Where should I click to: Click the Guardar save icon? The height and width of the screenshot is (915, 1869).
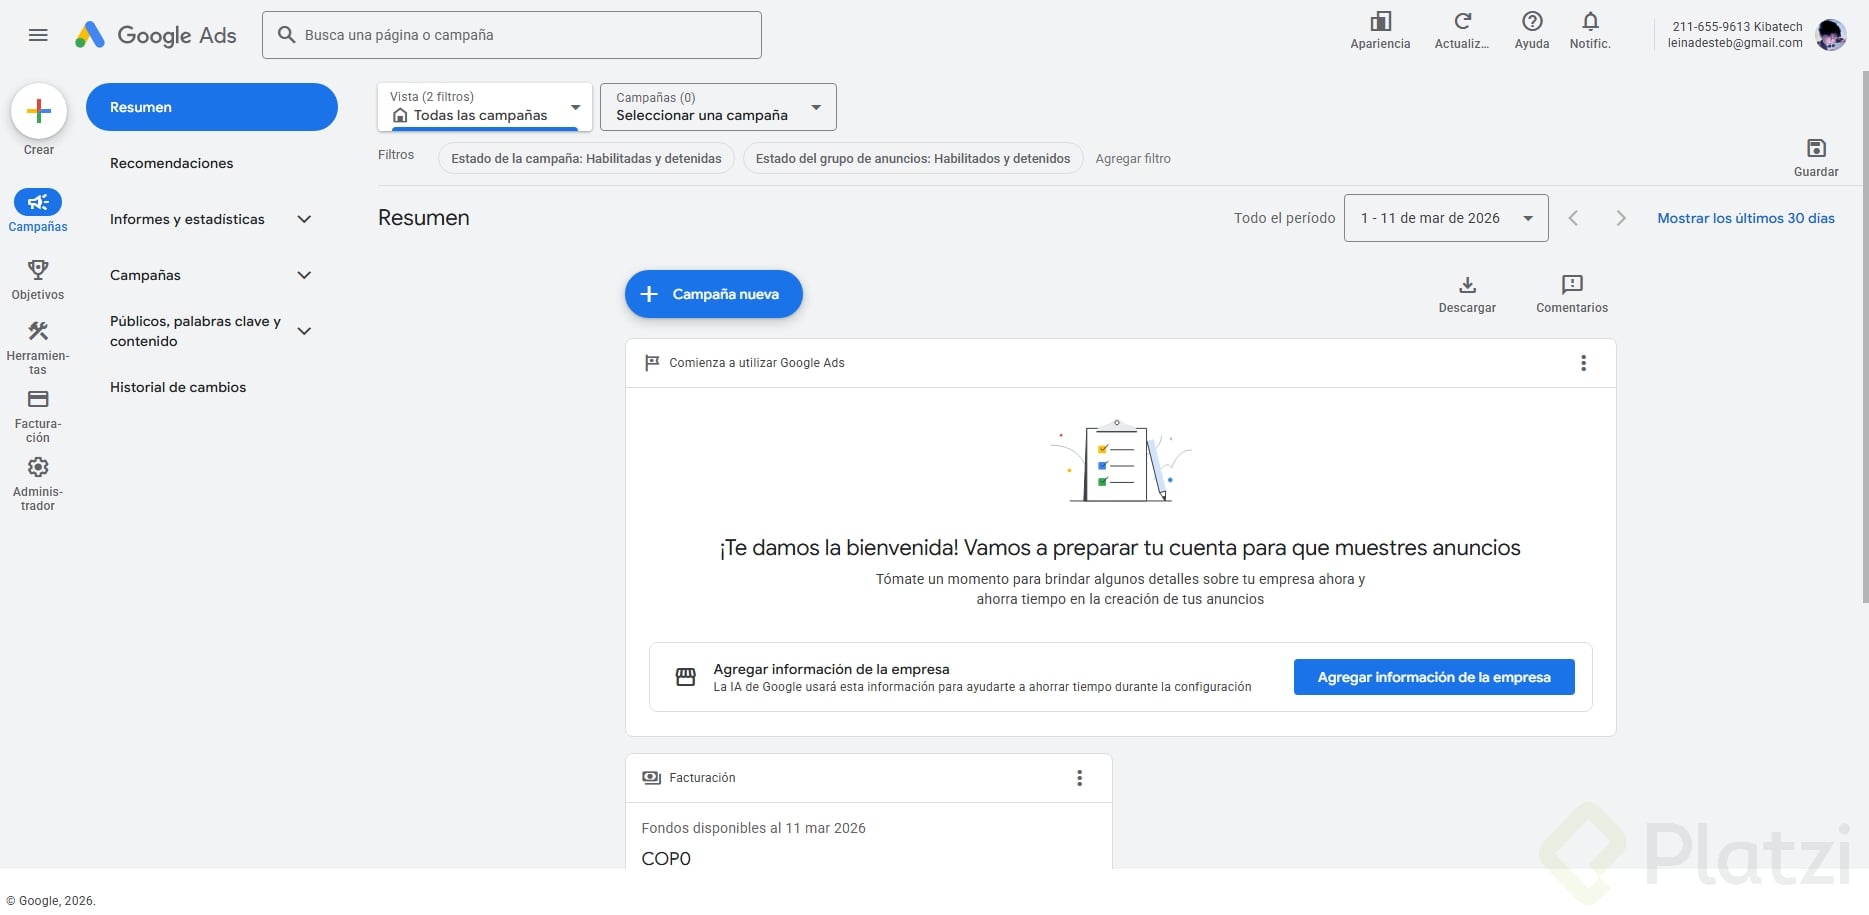(1816, 148)
